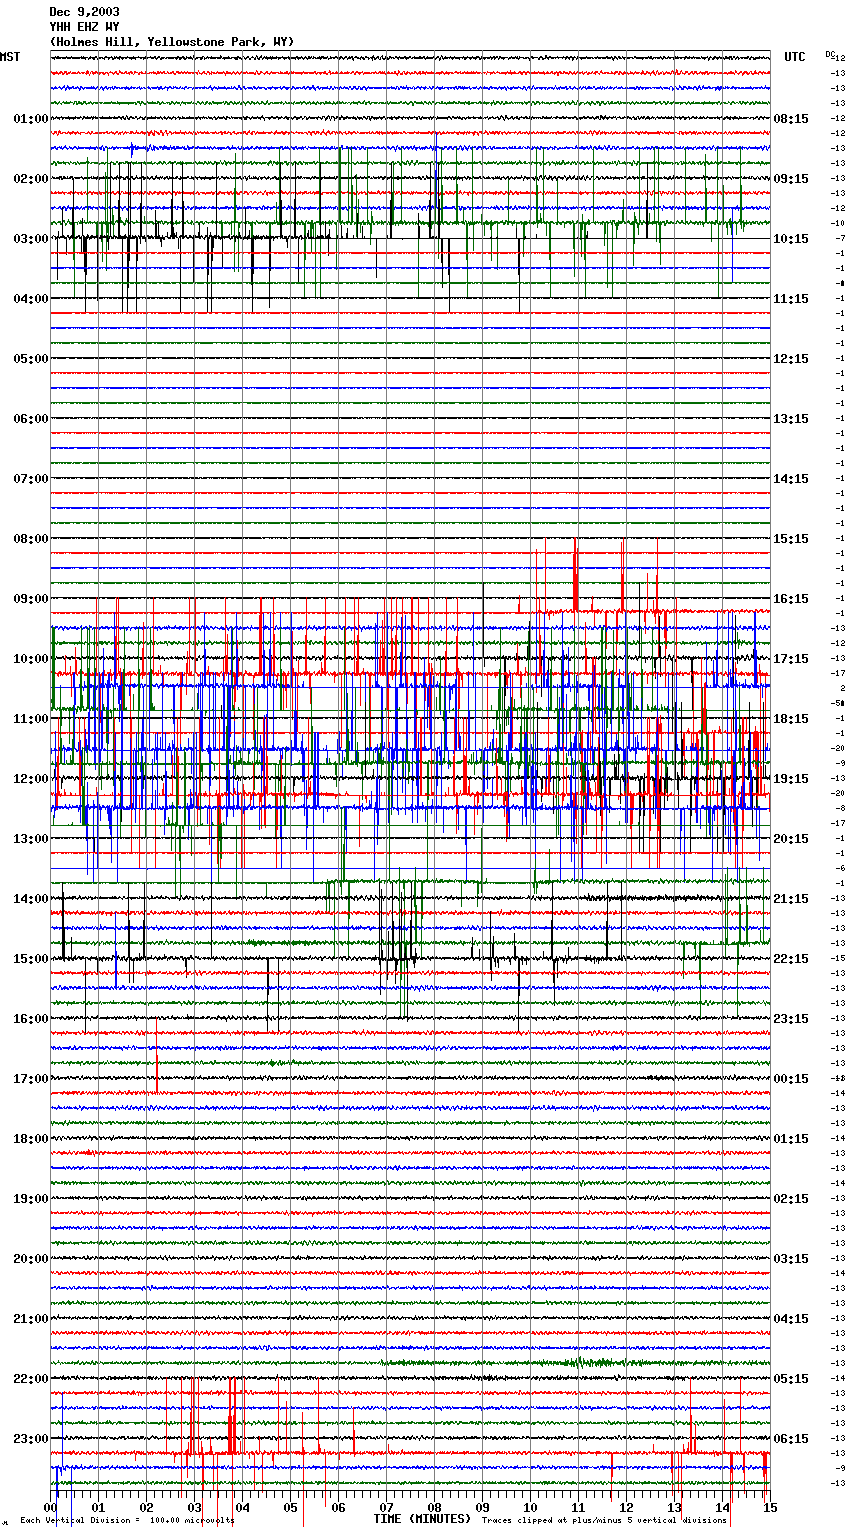Click minute tick label '05' on the bottom axis
This screenshot has width=850, height=1534.
[x=290, y=1507]
